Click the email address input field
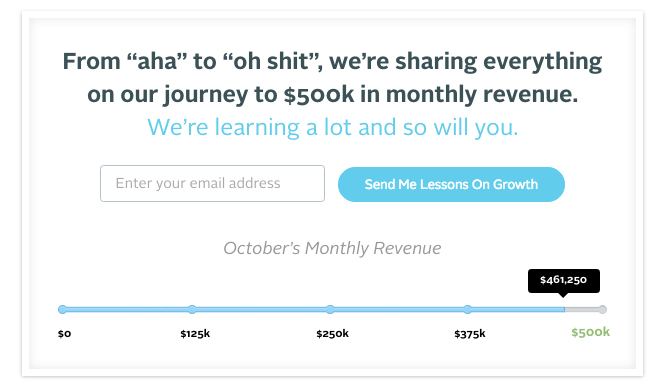The image size is (662, 391). (212, 183)
